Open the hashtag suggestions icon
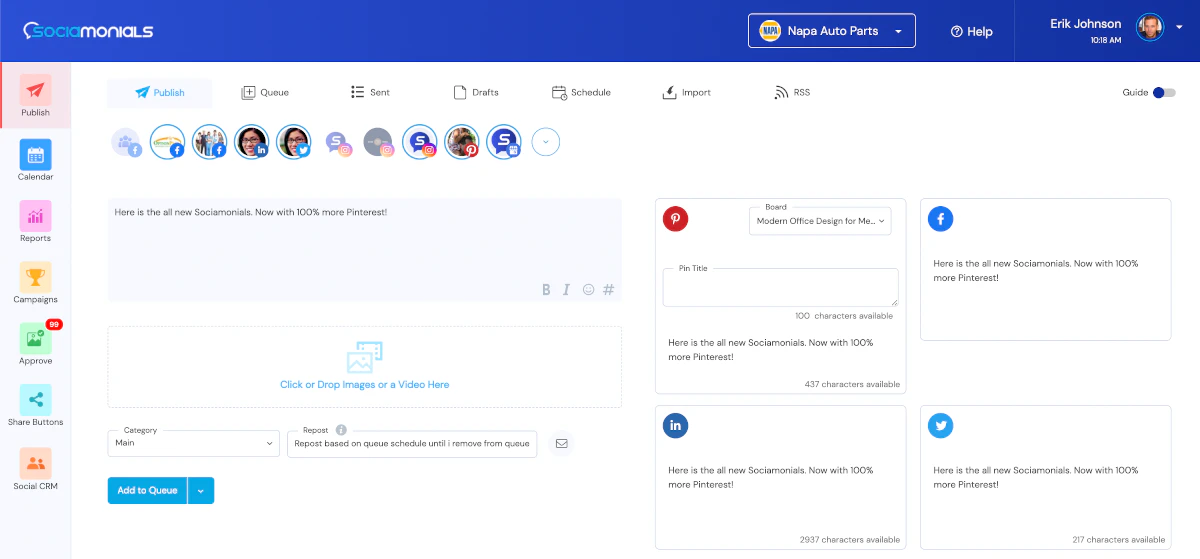 pyautogui.click(x=608, y=289)
